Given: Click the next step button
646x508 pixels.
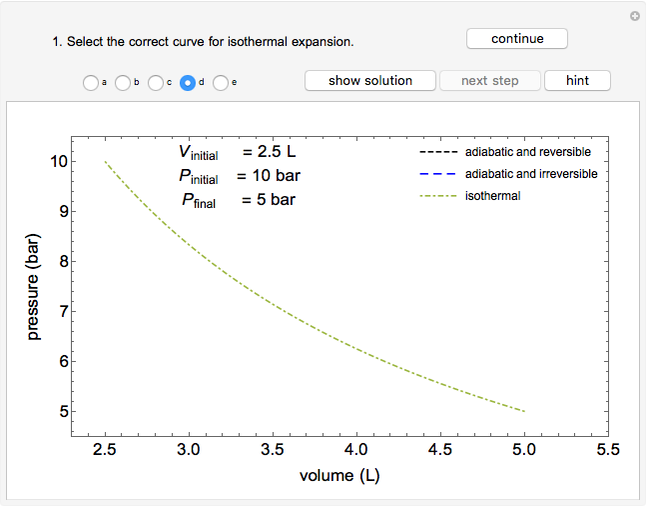Looking at the screenshot, I should [489, 81].
